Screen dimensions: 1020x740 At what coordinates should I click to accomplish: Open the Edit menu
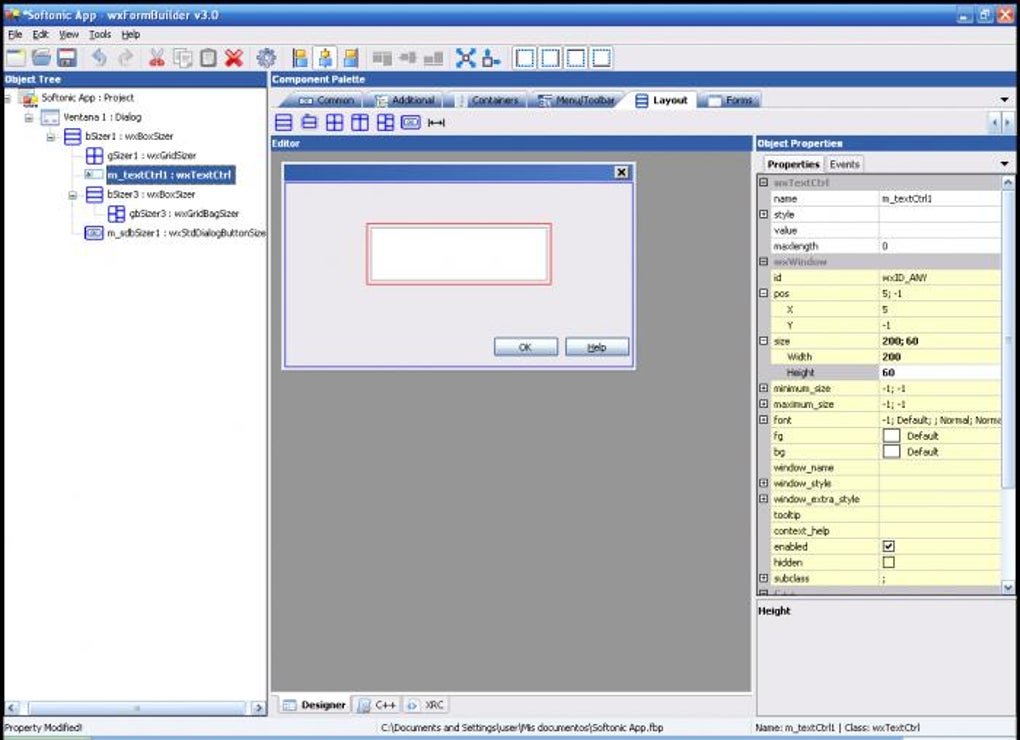click(40, 34)
